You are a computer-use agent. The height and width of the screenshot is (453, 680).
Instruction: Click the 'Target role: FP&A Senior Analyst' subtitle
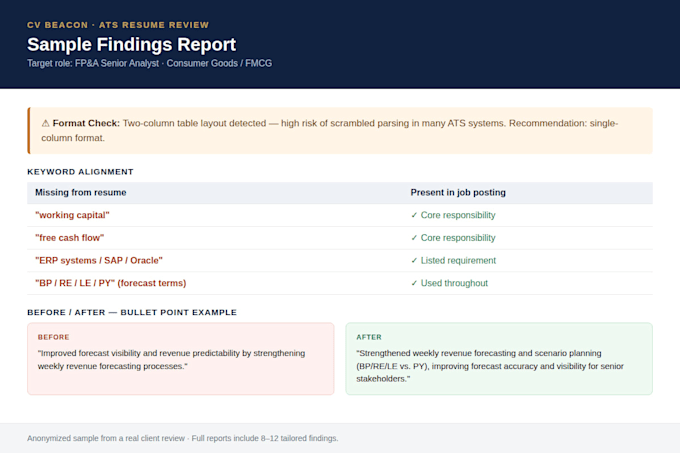149,63
